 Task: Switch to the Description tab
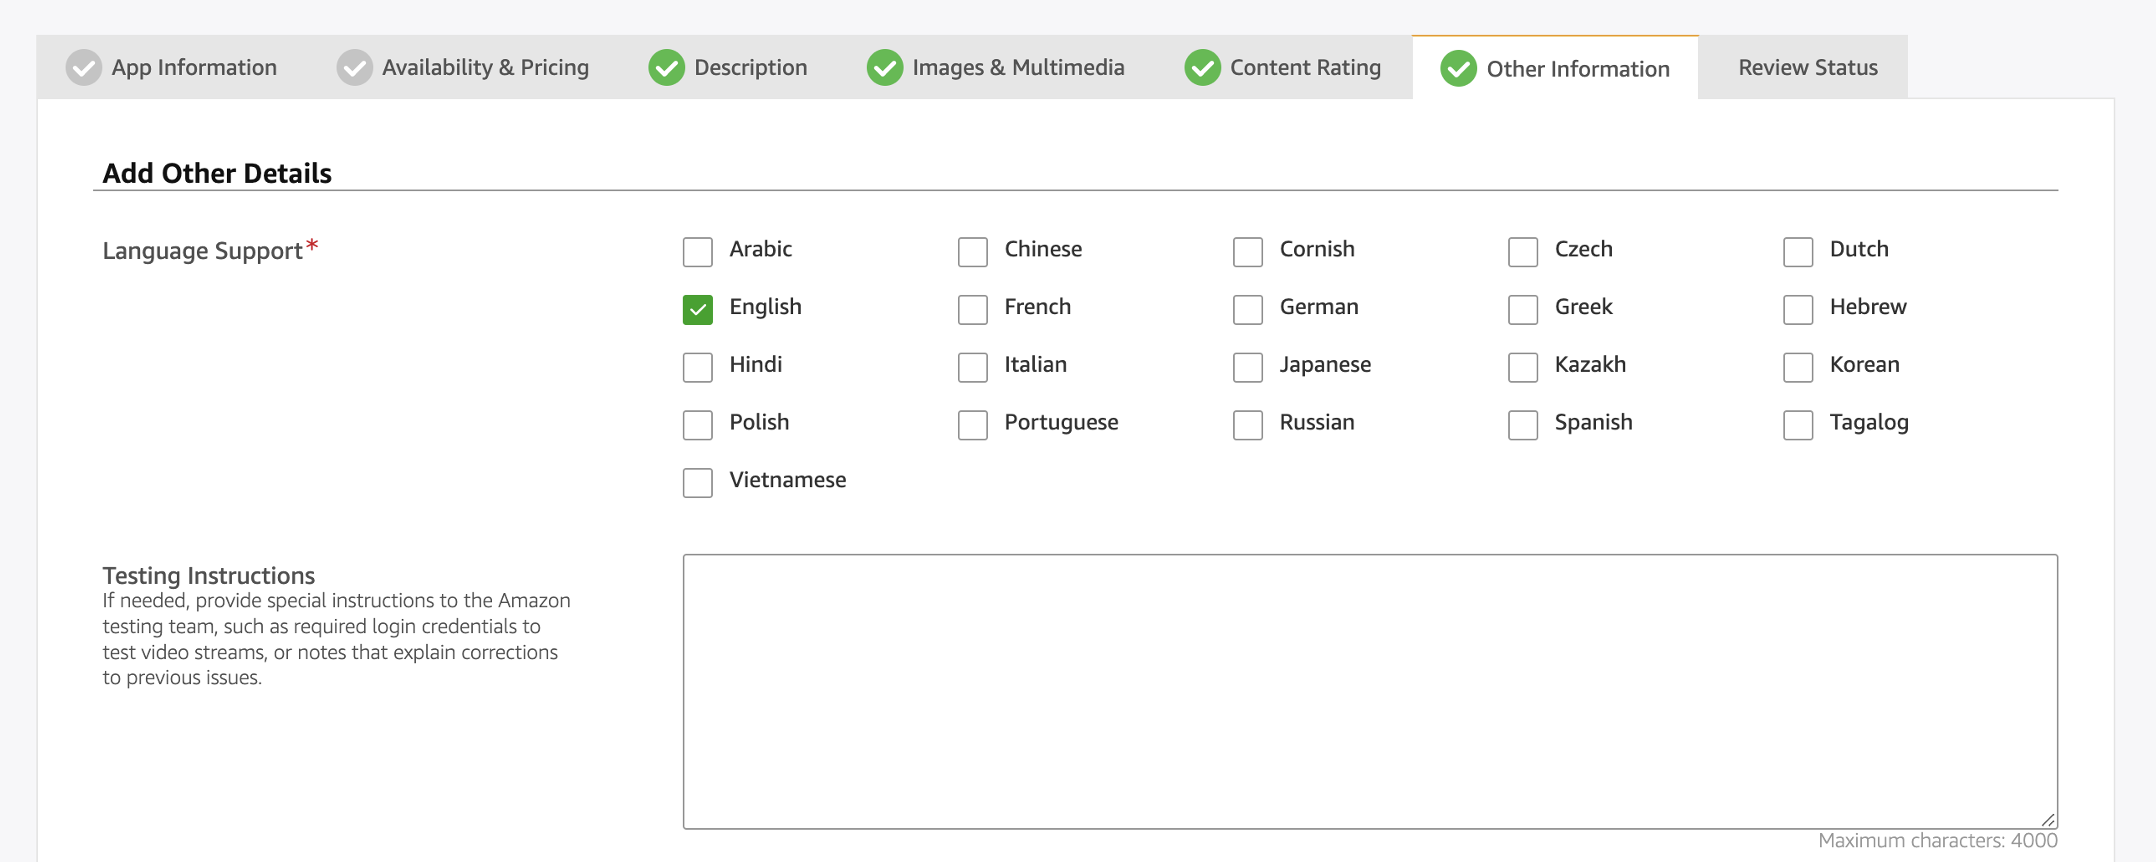click(x=750, y=68)
